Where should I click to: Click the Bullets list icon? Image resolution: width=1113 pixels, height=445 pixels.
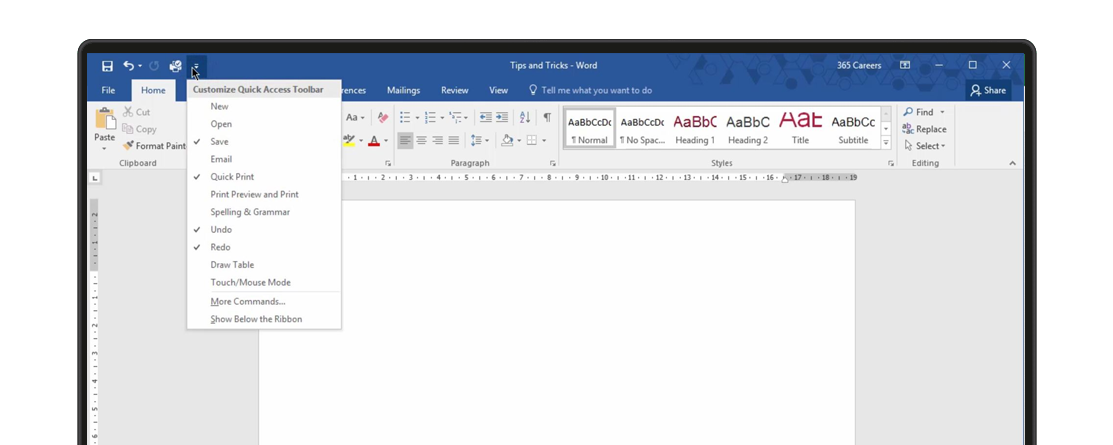click(x=405, y=117)
